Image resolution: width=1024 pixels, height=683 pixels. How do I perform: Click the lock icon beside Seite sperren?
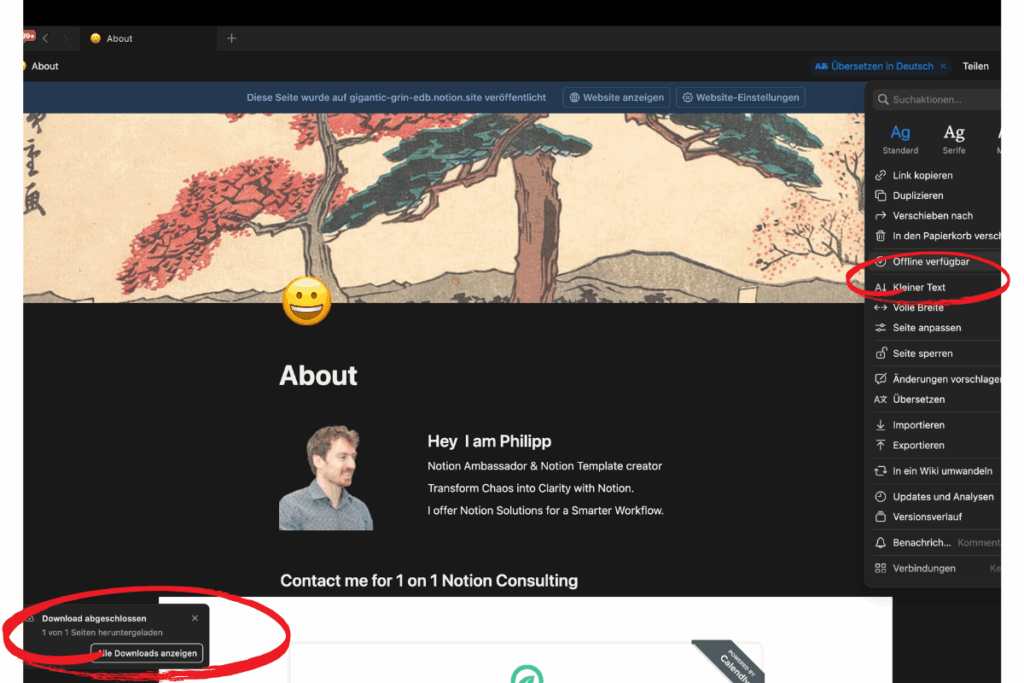click(880, 353)
